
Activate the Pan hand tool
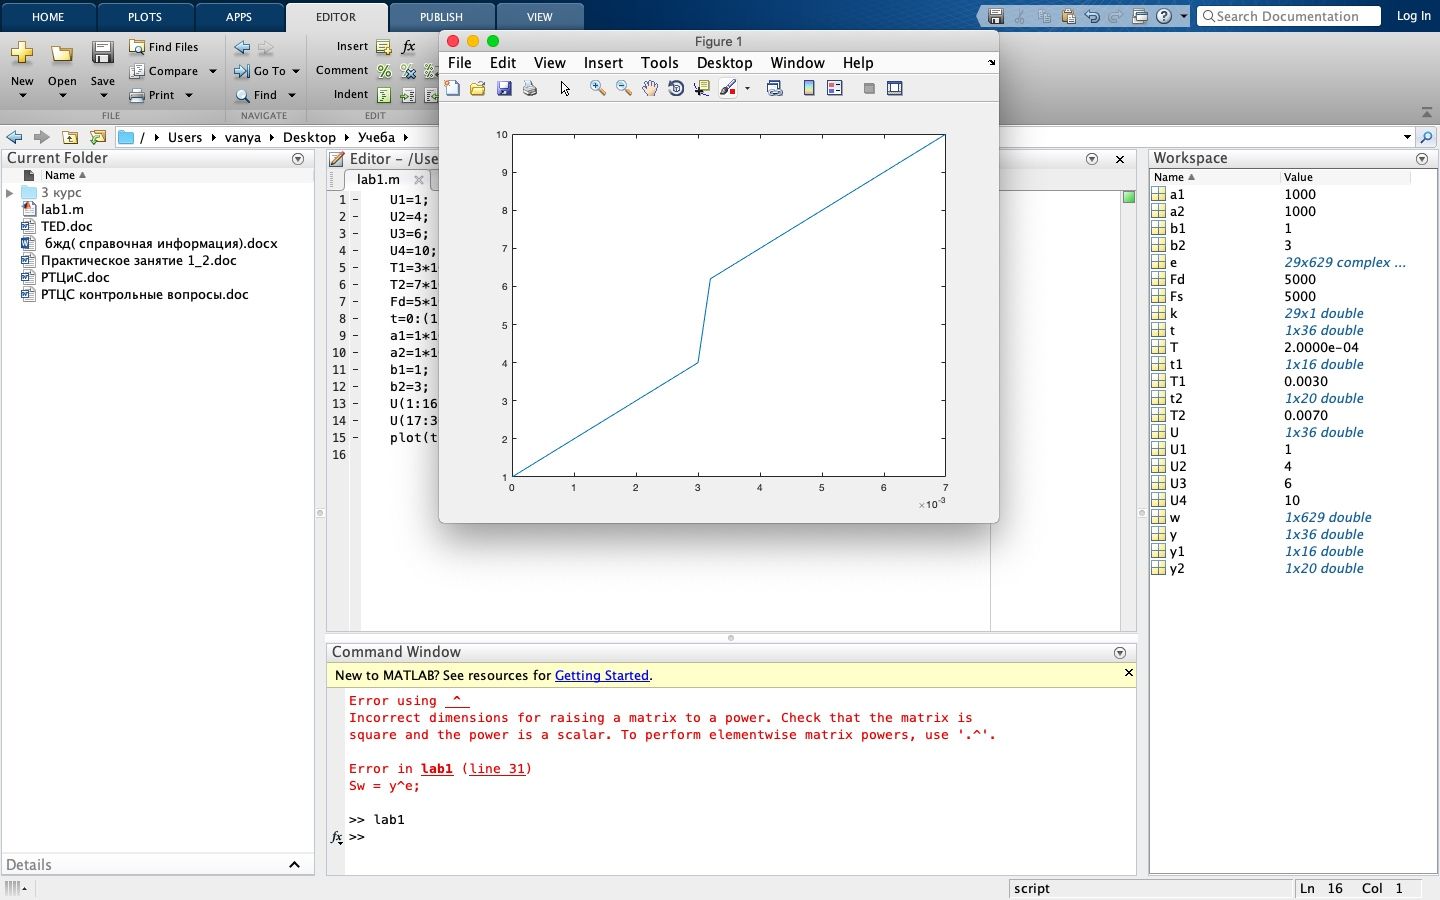tap(650, 88)
